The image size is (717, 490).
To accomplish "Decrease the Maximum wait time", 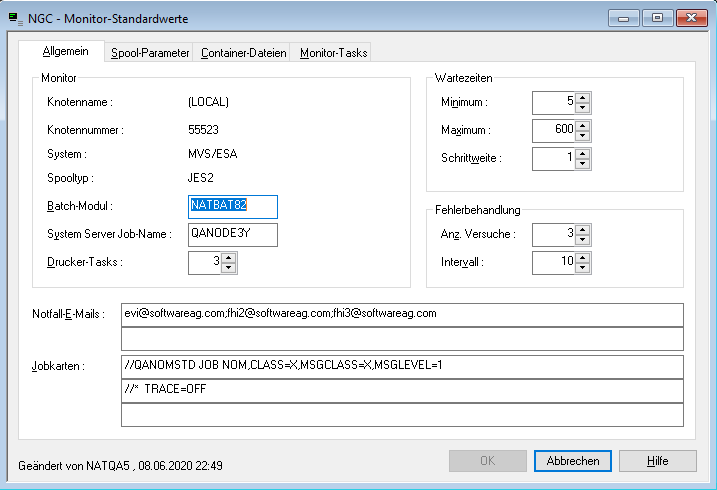I will pos(582,136).
